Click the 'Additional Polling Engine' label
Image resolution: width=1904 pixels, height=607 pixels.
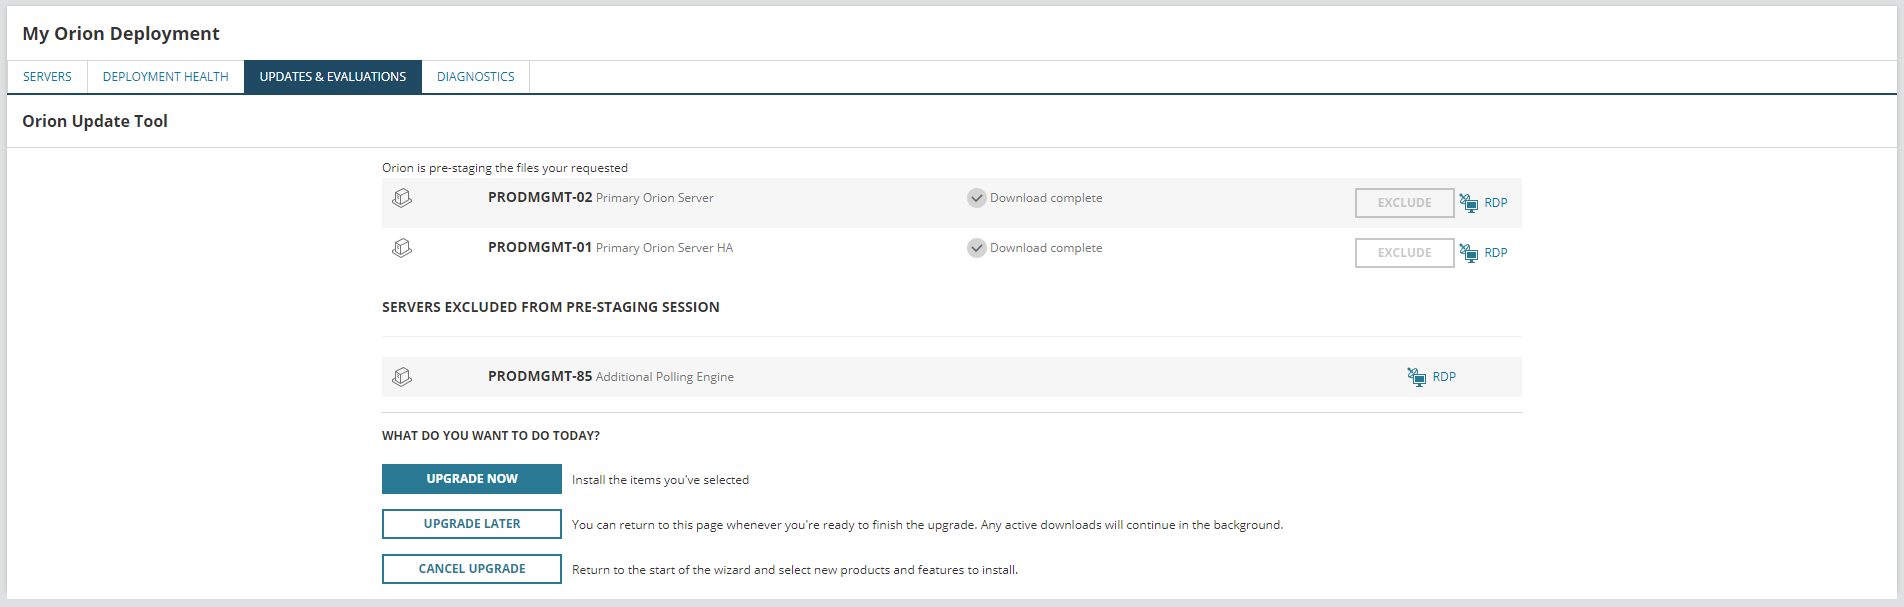pos(665,377)
